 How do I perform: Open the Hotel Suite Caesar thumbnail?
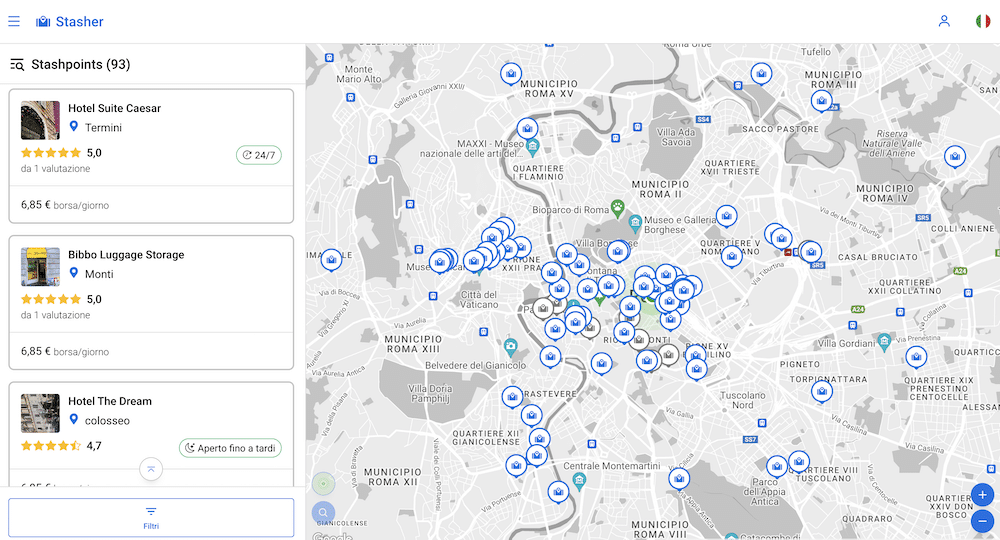point(40,120)
